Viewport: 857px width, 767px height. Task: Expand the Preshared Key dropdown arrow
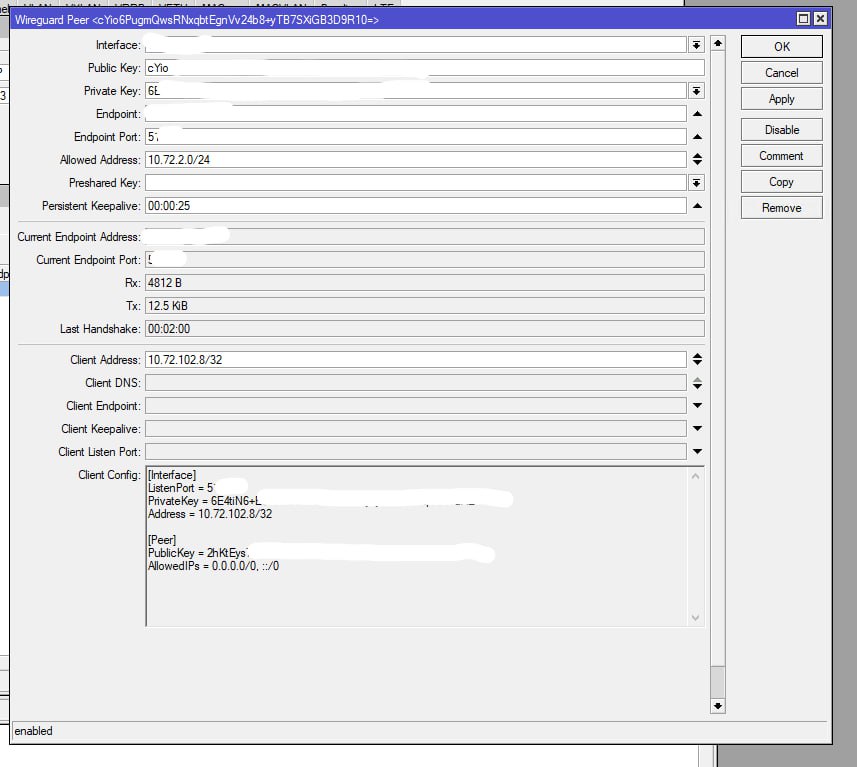click(x=696, y=183)
